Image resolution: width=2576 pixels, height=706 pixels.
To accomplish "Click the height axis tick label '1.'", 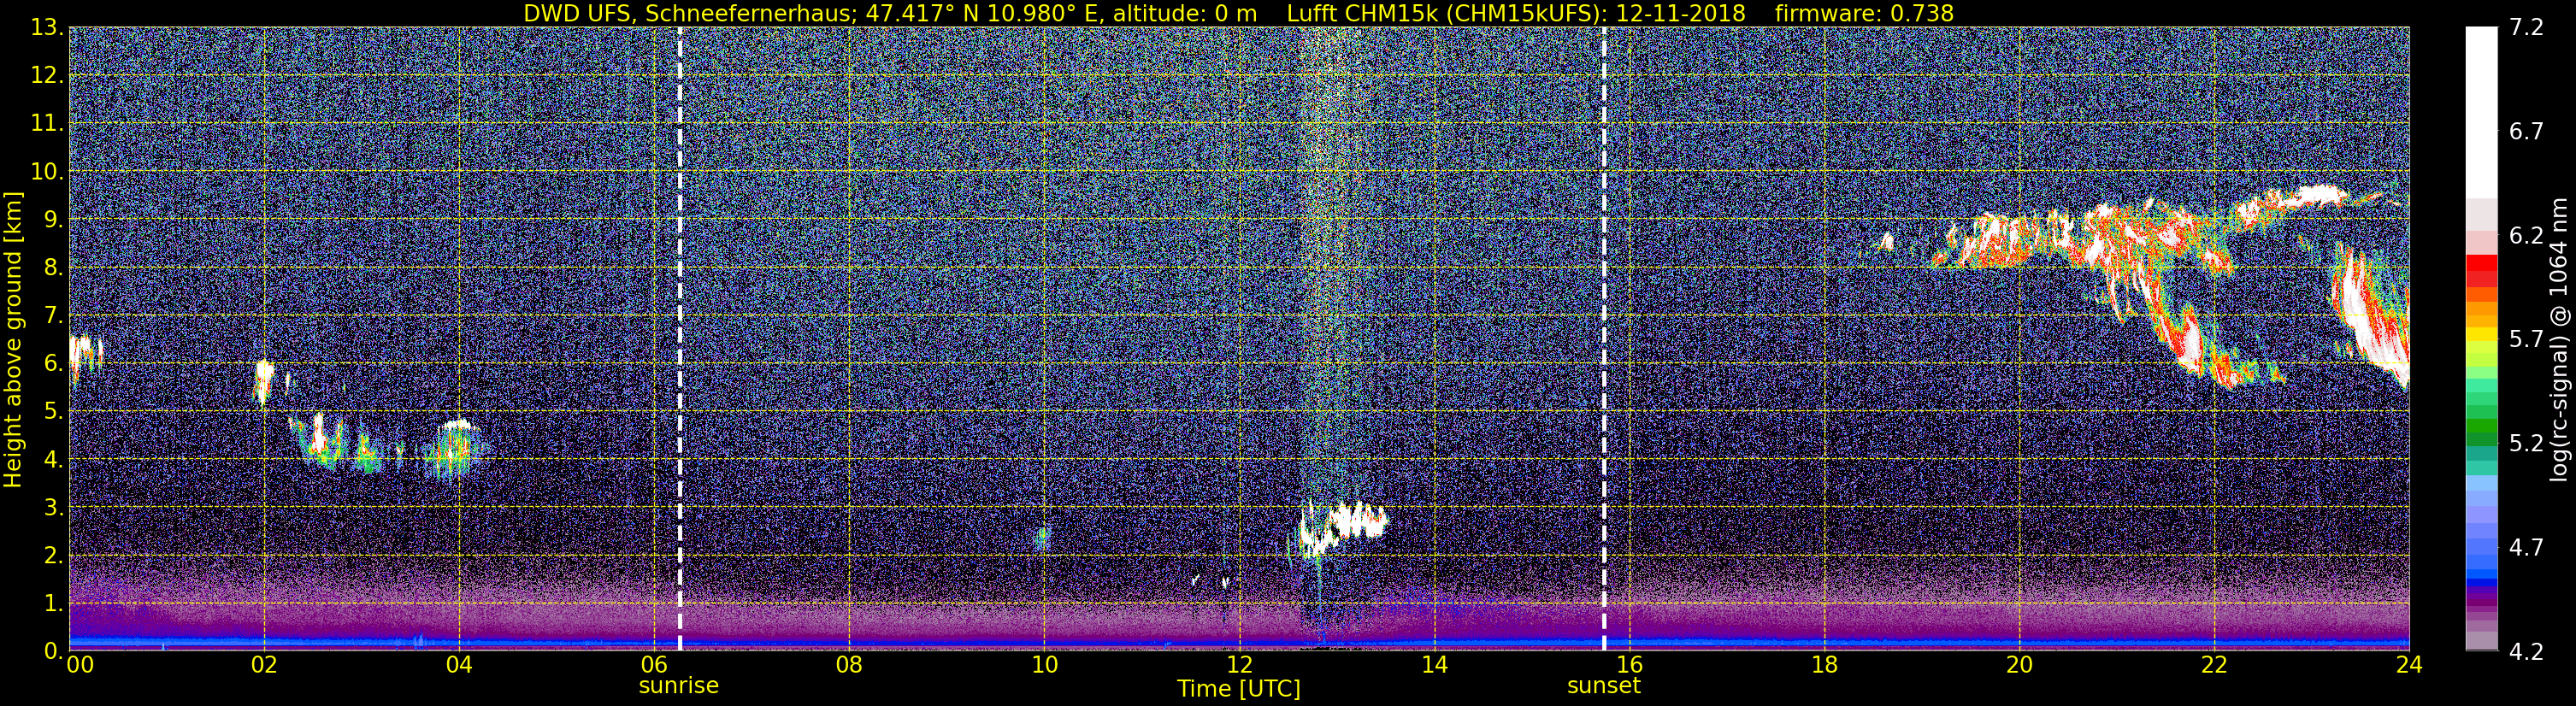I will [x=52, y=603].
